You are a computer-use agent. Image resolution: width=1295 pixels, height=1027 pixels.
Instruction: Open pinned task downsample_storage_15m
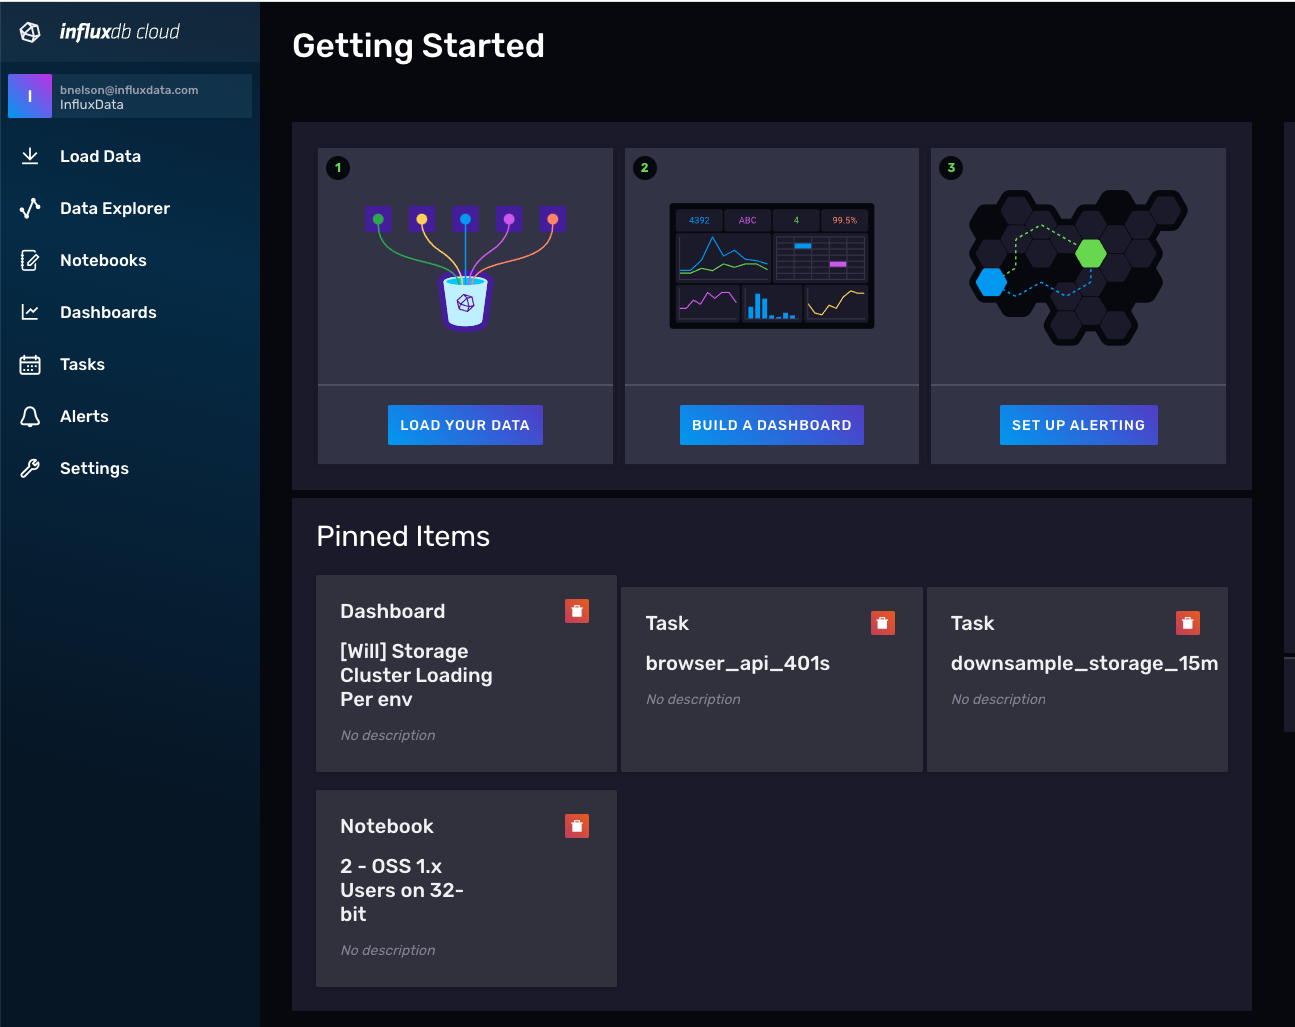[1084, 662]
